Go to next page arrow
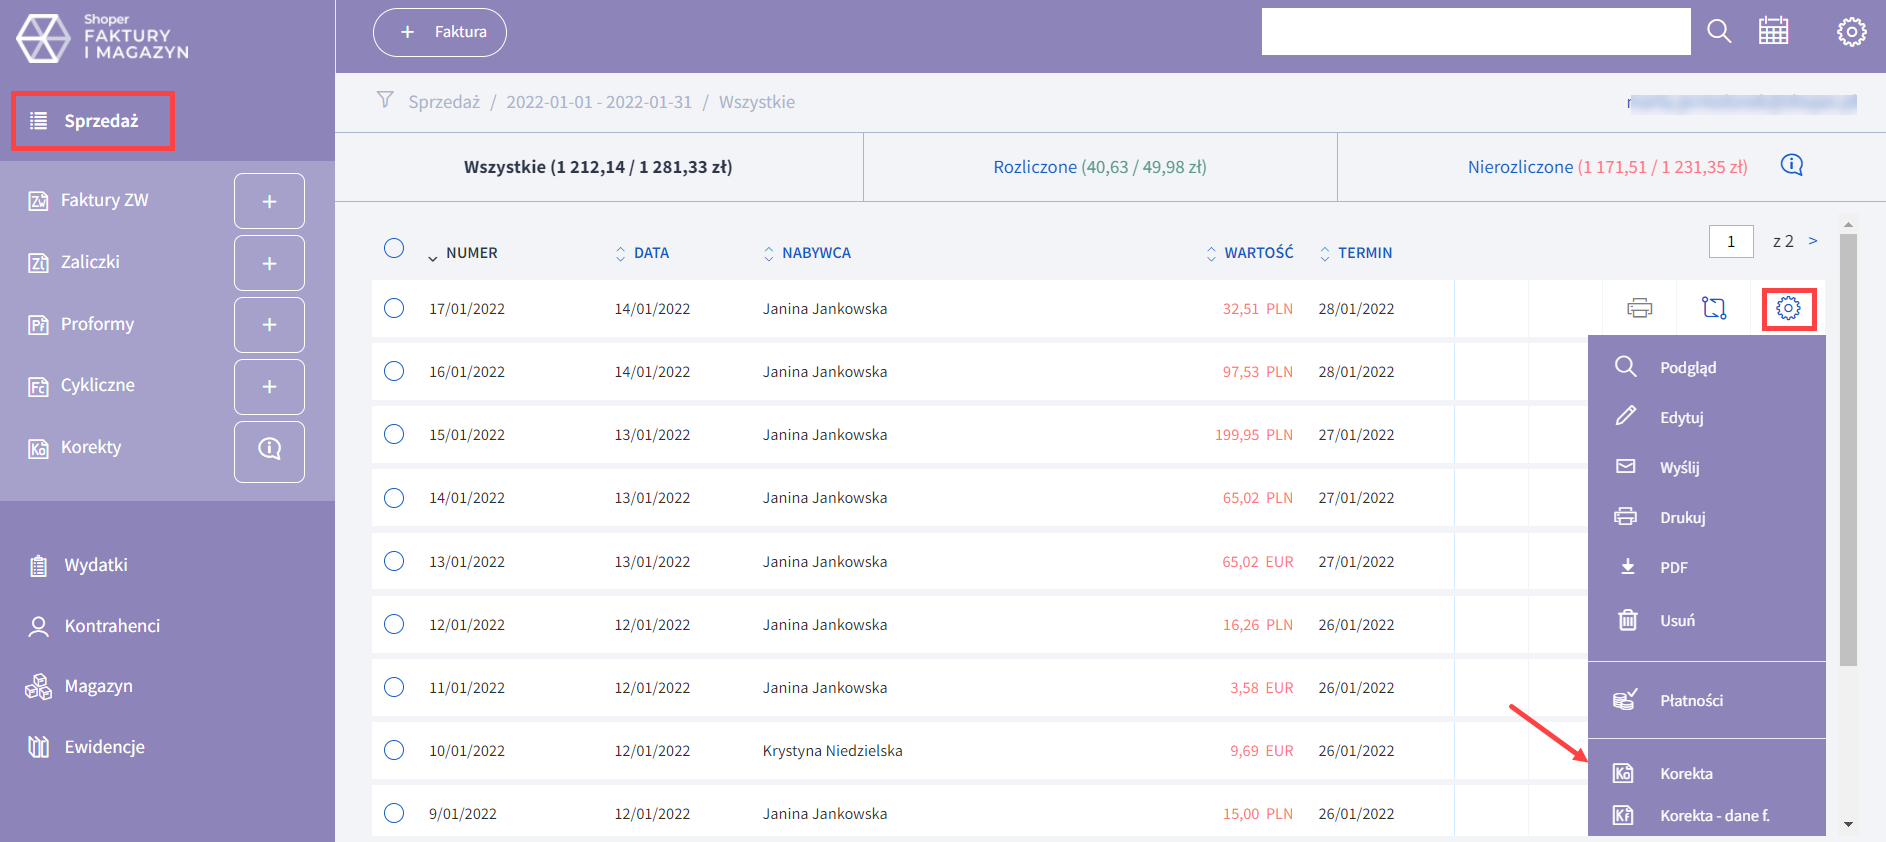 [x=1813, y=241]
